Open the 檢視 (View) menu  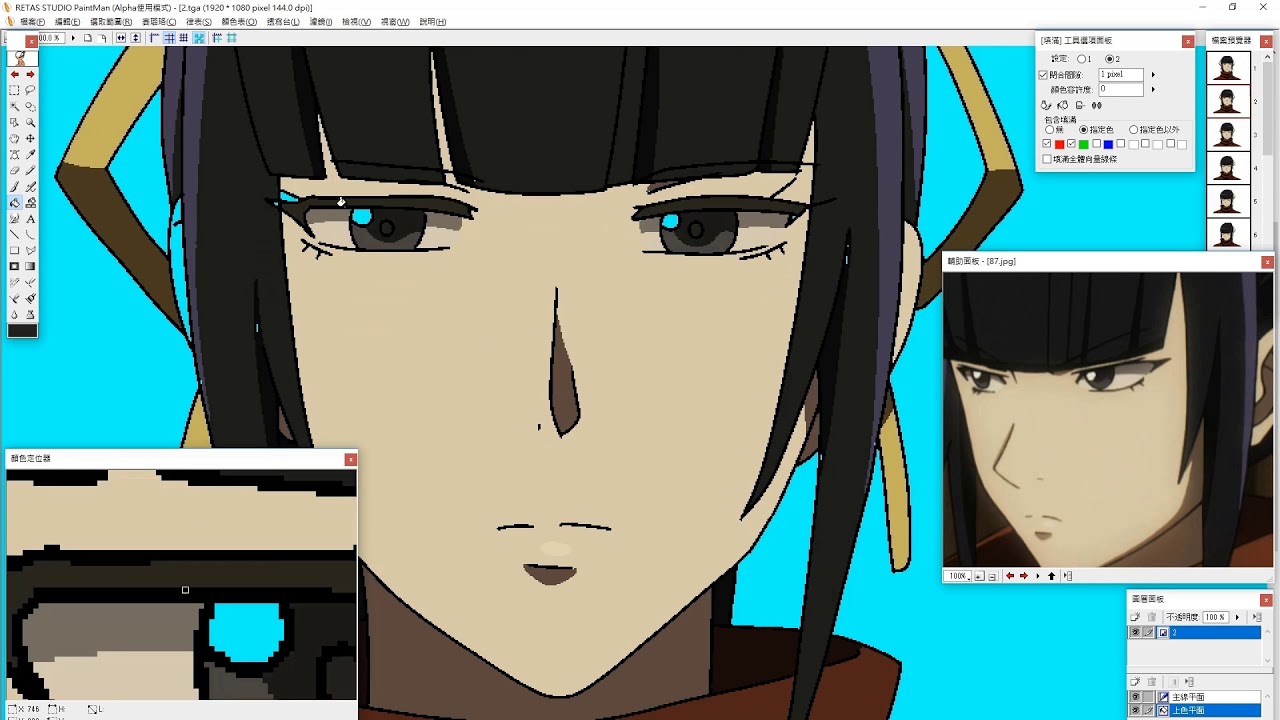(355, 22)
